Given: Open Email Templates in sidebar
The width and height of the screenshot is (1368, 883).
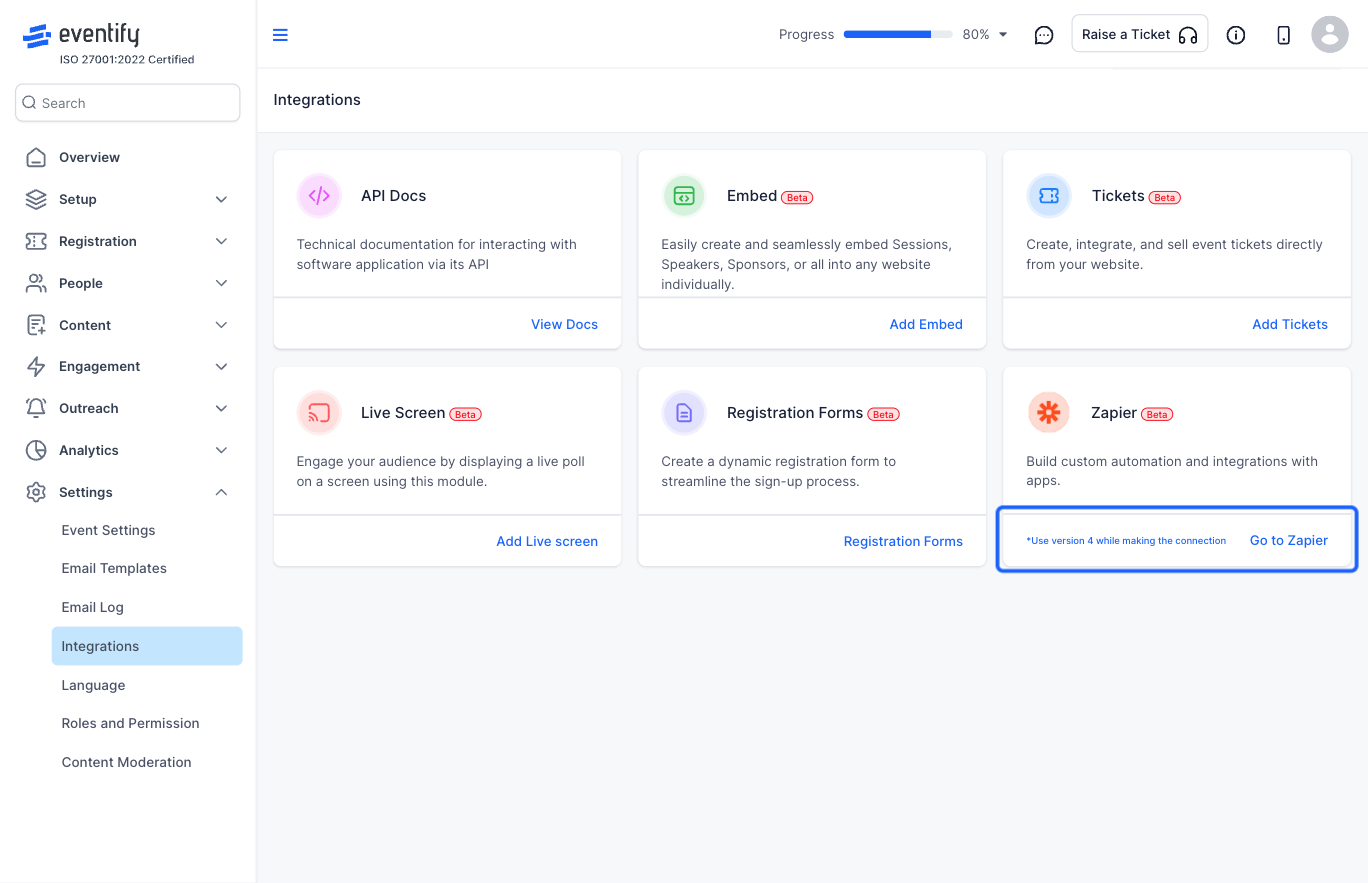Looking at the screenshot, I should (x=114, y=568).
